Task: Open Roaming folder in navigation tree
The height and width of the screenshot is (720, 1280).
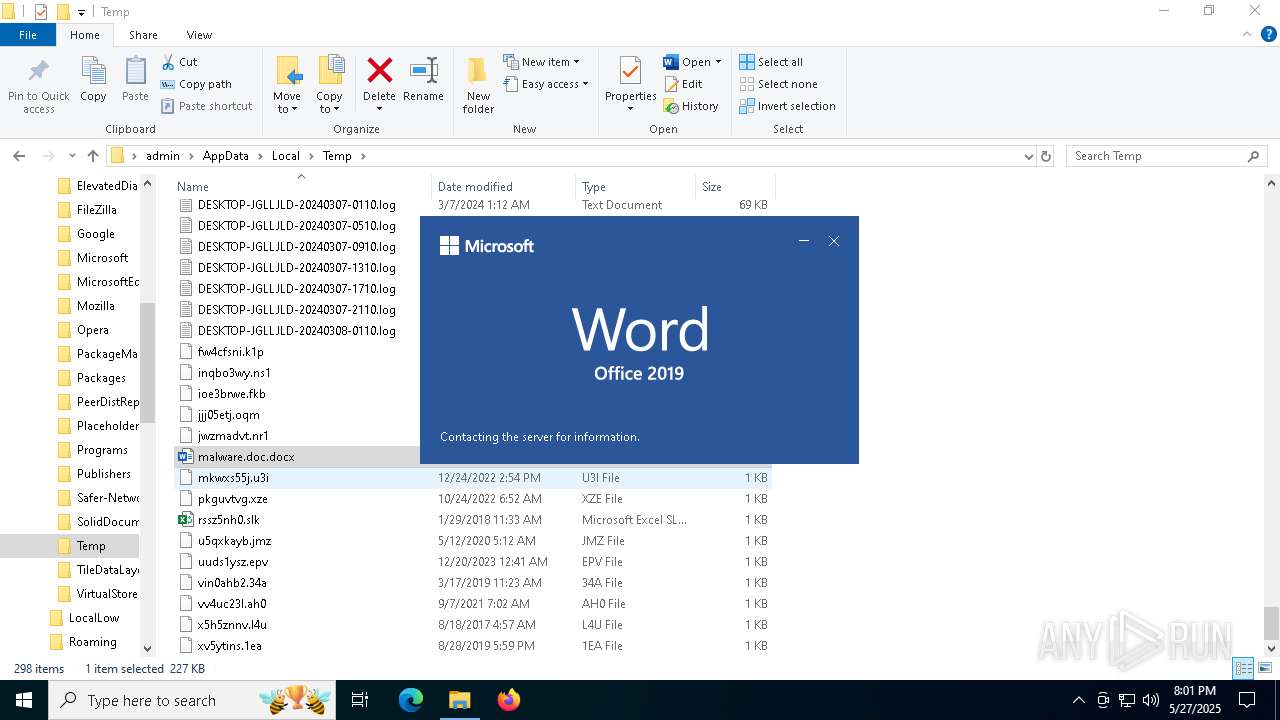Action: [x=93, y=642]
